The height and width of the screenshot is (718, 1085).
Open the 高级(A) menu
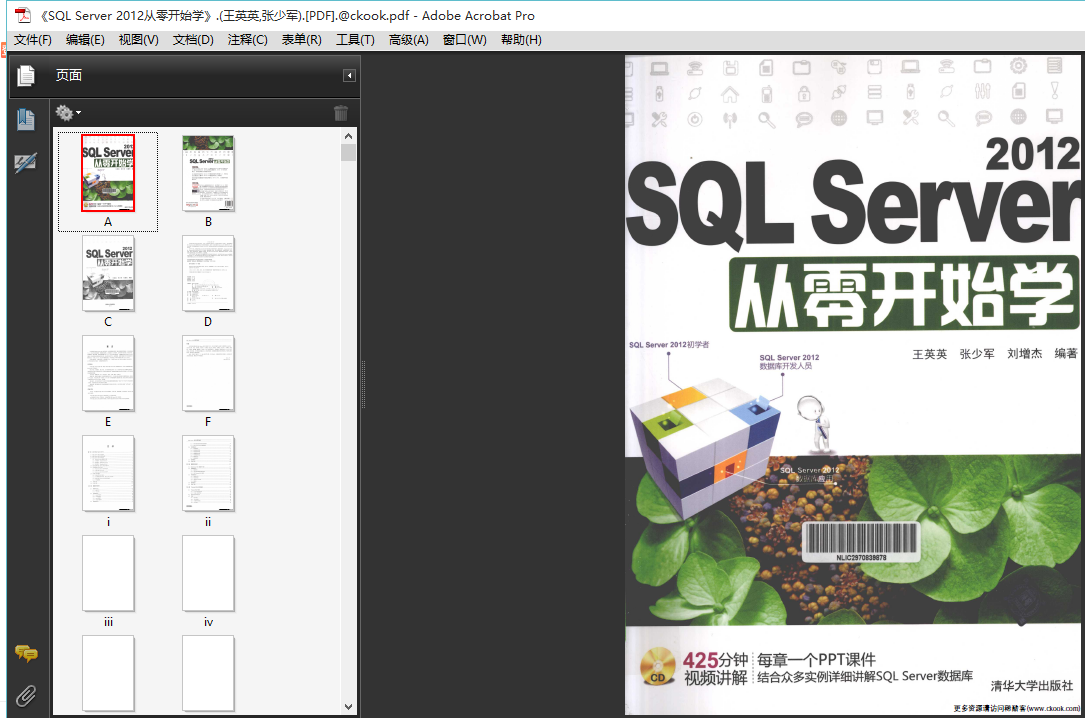tap(408, 40)
